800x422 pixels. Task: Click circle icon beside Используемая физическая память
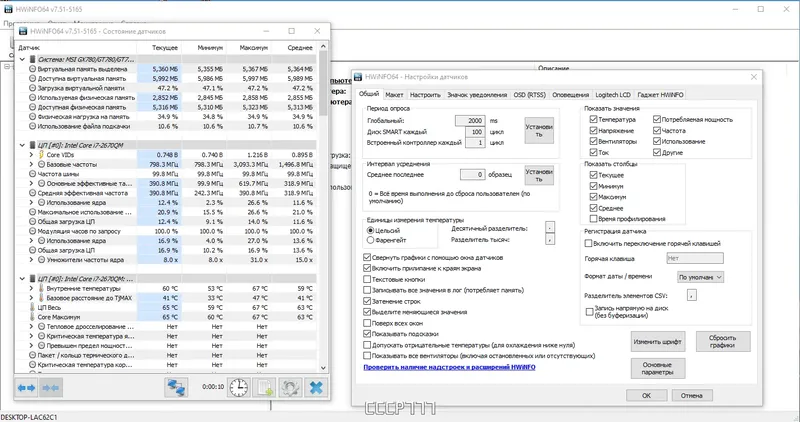tap(33, 97)
